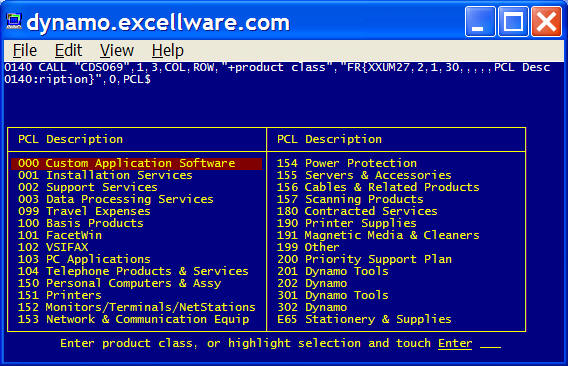The image size is (568, 366).
Task: Maximize the terminal window
Action: click(513, 22)
